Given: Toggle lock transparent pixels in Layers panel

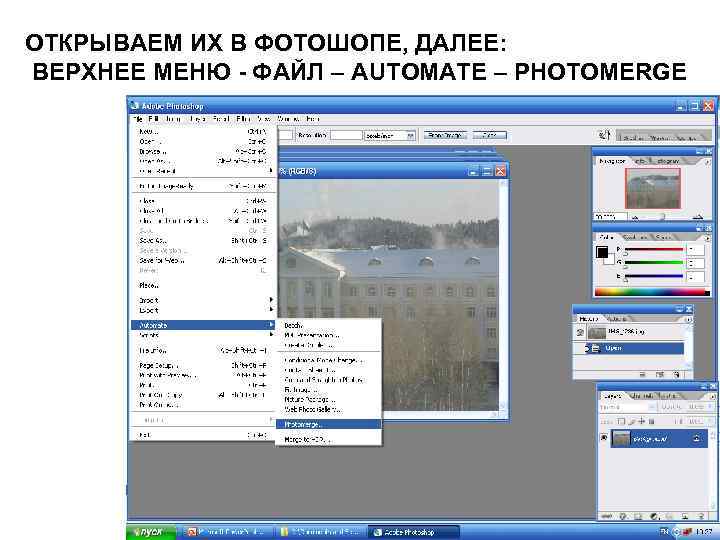Looking at the screenshot, I should (x=620, y=421).
